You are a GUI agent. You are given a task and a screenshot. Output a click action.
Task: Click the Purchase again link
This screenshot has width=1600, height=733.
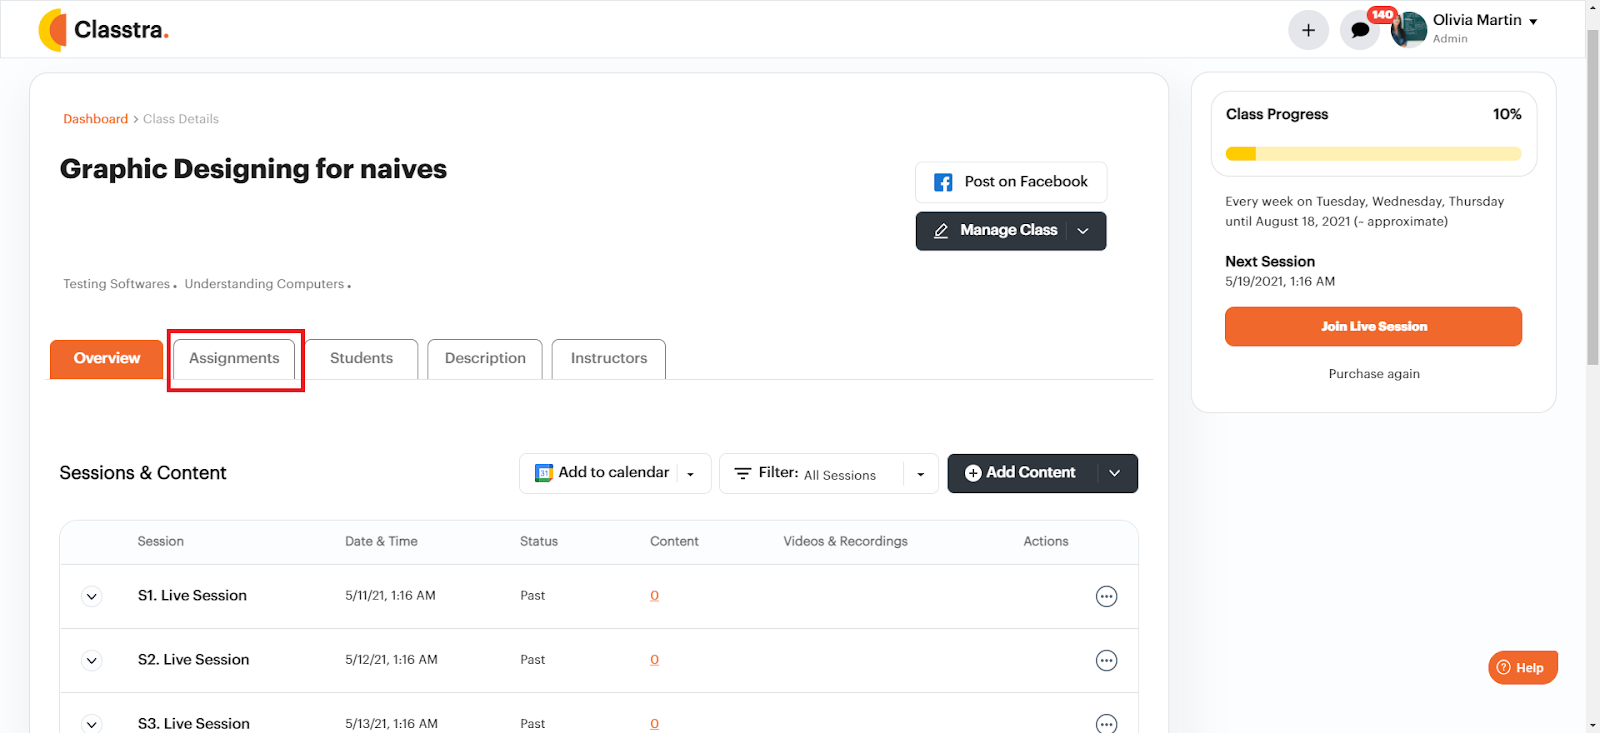pyautogui.click(x=1374, y=374)
